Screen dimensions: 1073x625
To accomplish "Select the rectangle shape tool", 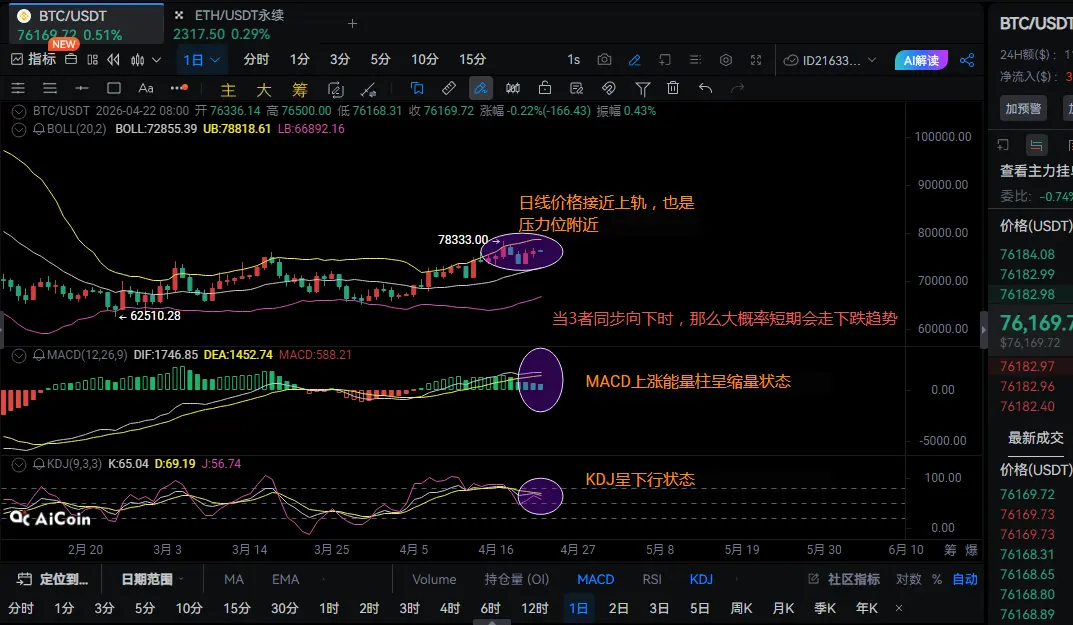I will click(x=114, y=88).
